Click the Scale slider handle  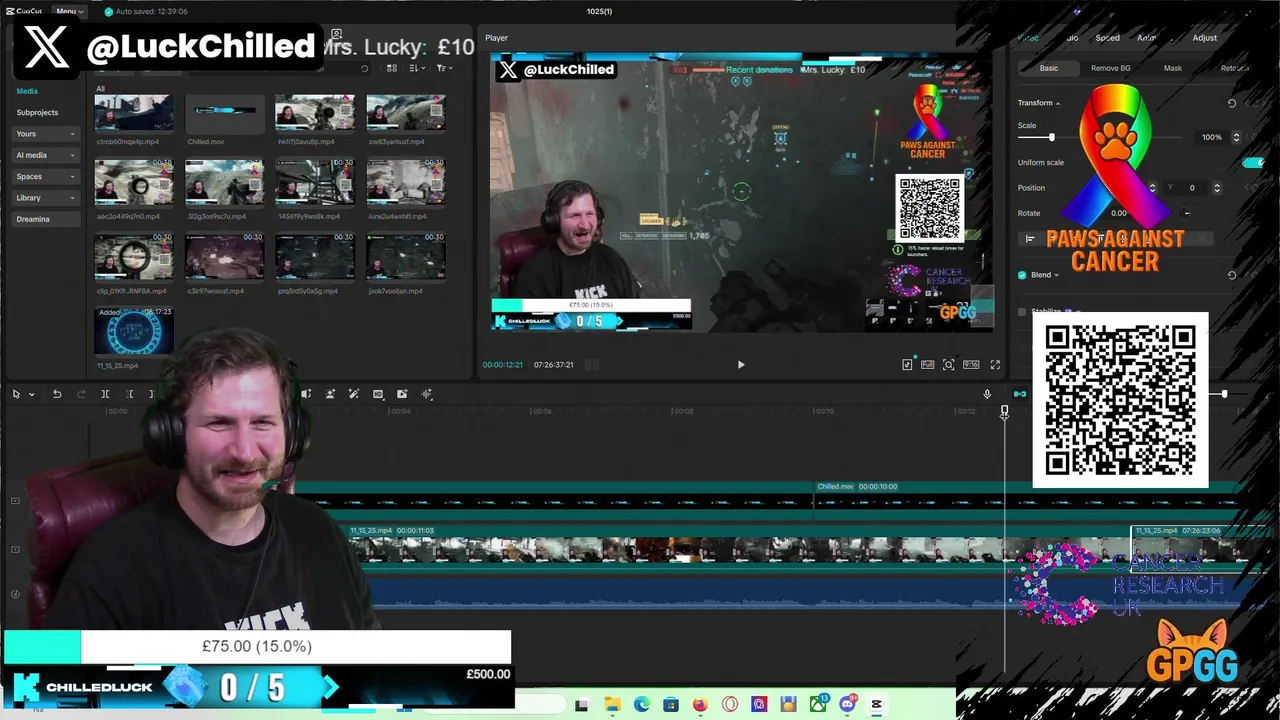[x=1051, y=137]
